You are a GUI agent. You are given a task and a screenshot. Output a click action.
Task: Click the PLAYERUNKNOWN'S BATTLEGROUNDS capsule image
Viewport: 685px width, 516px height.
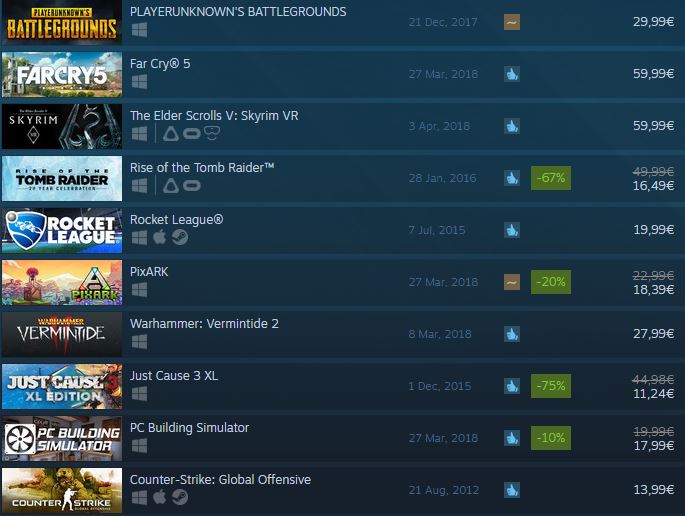pyautogui.click(x=62, y=22)
